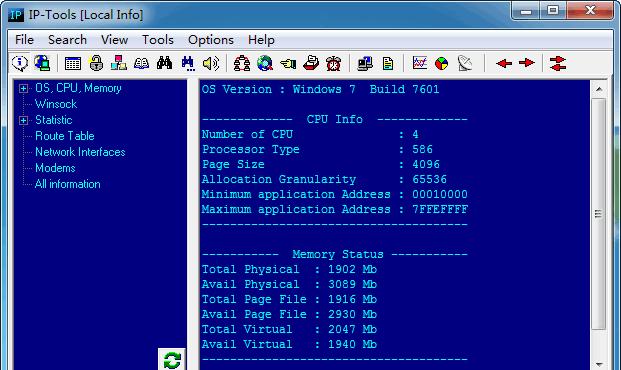Click the pointing hand Finger icon
This screenshot has width=621, height=370.
point(288,63)
